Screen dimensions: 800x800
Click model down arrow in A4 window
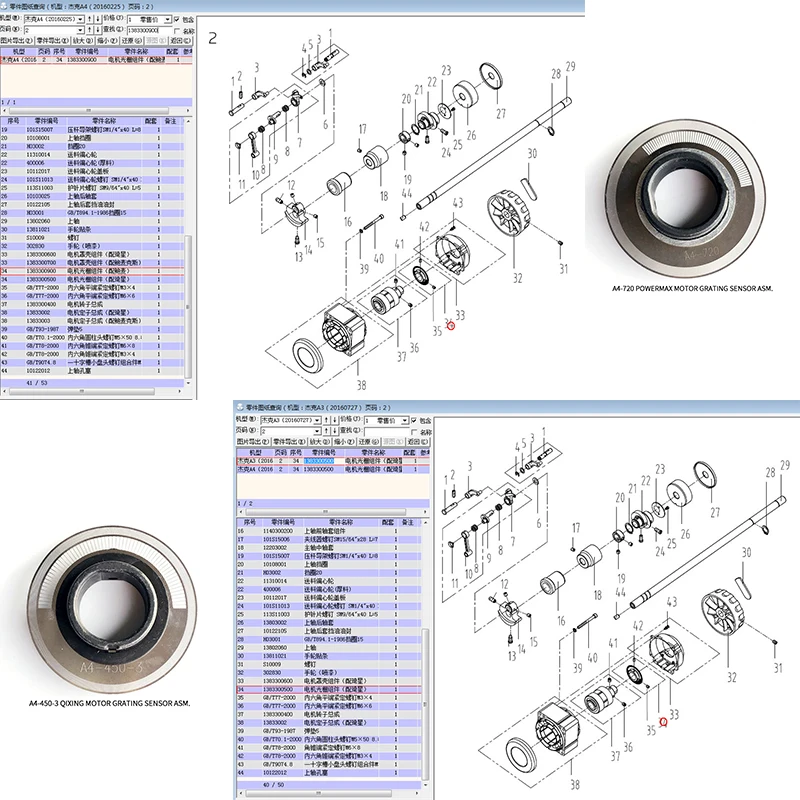[98, 19]
